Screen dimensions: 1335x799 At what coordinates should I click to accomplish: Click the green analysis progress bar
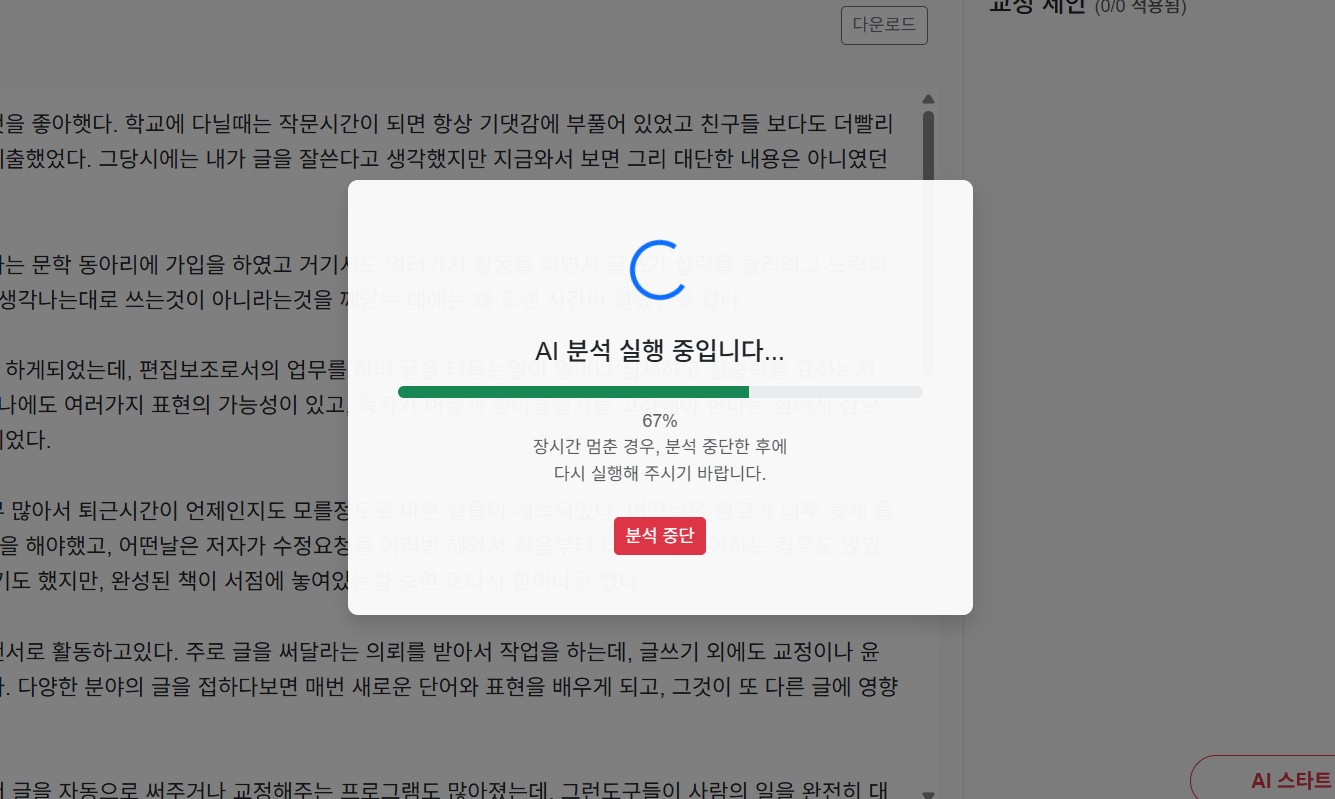click(x=660, y=392)
